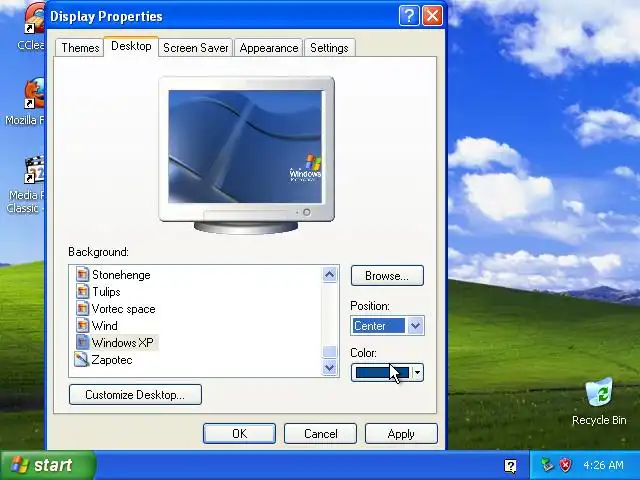Click the Windows XP wallpaper icon

82,342
